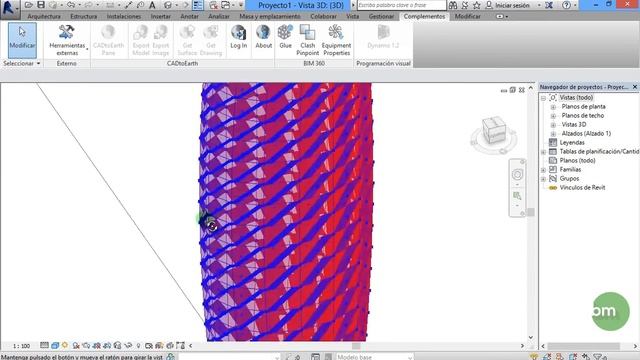Select Vínculos de Revit in project browser
Screen dimensions: 640x360
point(582,188)
